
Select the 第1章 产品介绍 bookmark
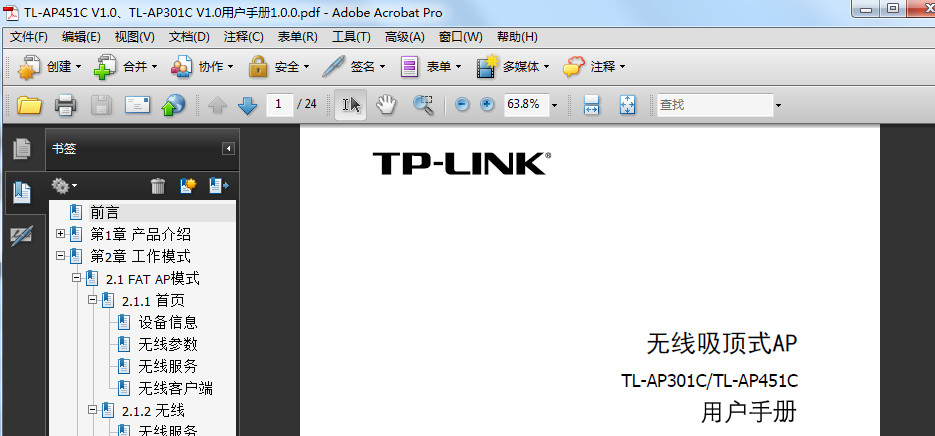141,234
